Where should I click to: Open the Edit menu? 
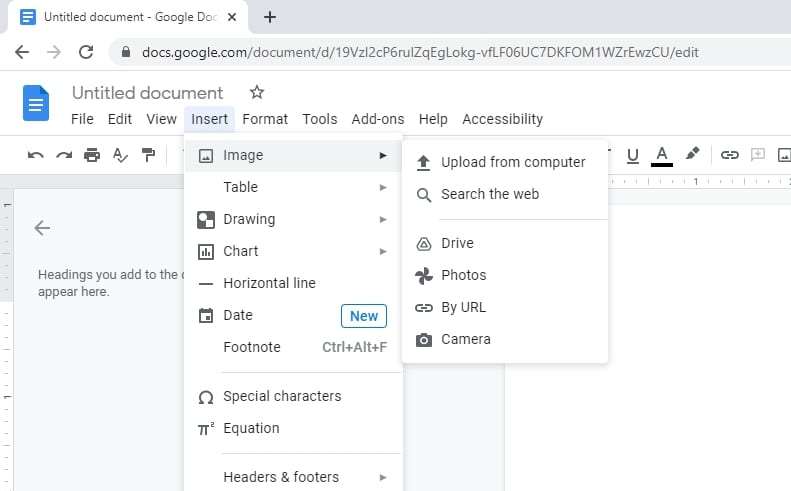[120, 119]
